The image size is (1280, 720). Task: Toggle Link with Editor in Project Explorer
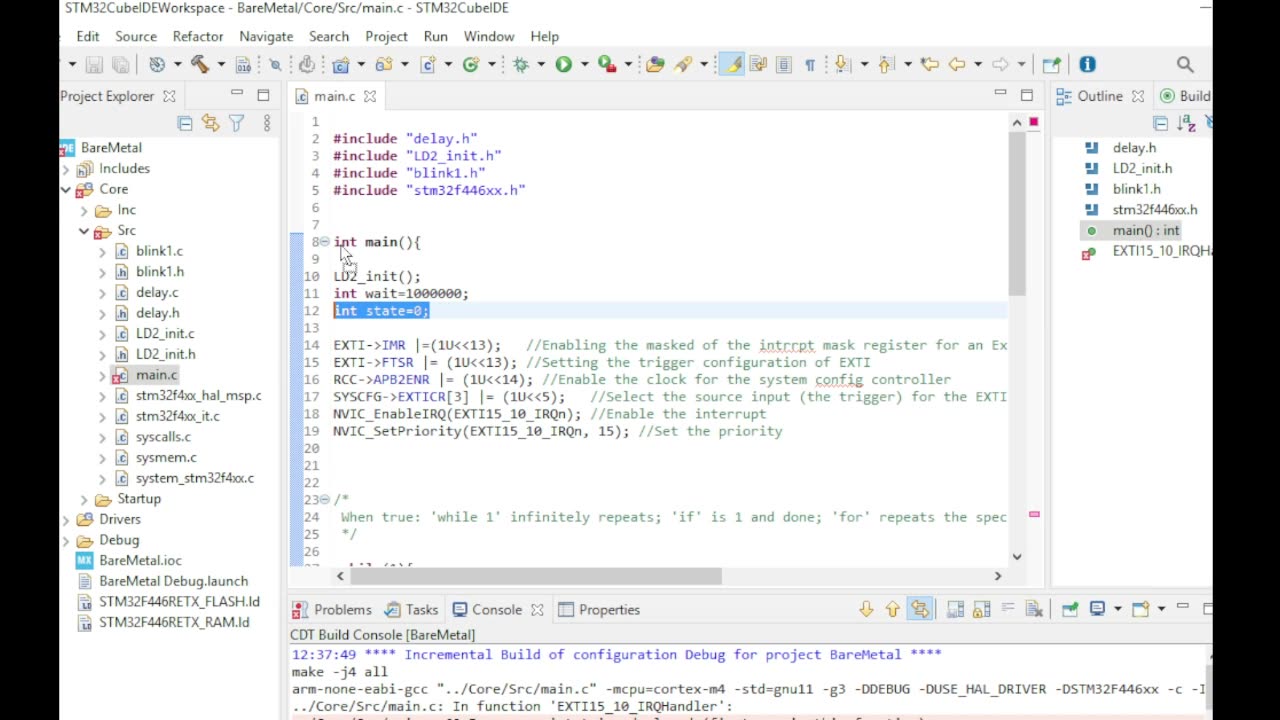[x=210, y=123]
